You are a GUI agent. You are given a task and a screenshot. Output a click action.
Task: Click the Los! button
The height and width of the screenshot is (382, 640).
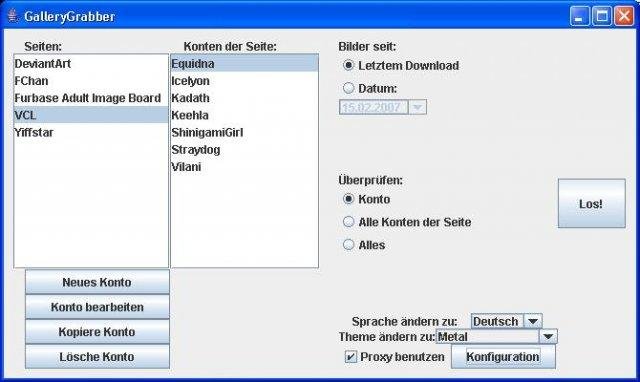coord(591,203)
